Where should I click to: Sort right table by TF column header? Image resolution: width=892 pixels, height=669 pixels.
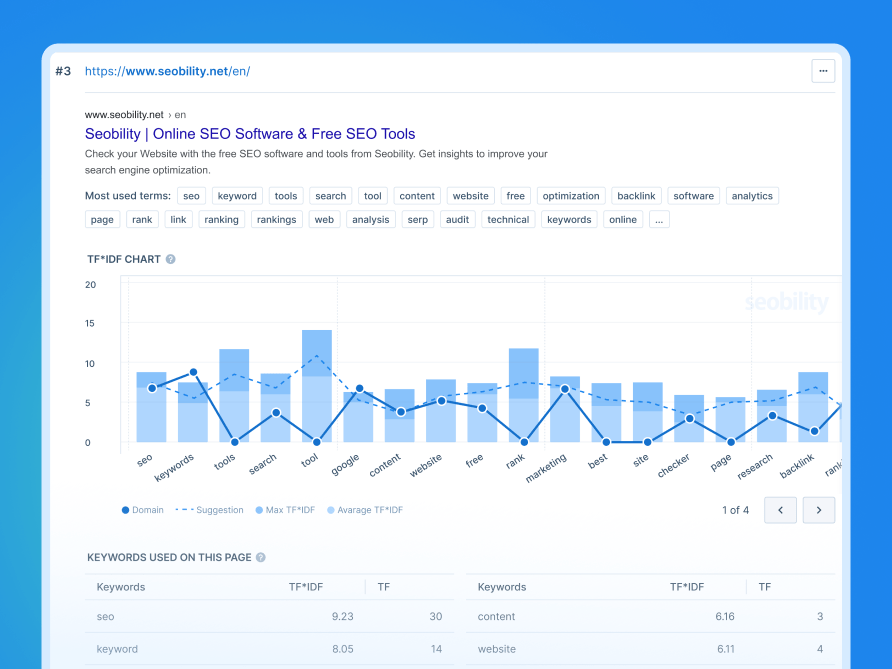[765, 587]
